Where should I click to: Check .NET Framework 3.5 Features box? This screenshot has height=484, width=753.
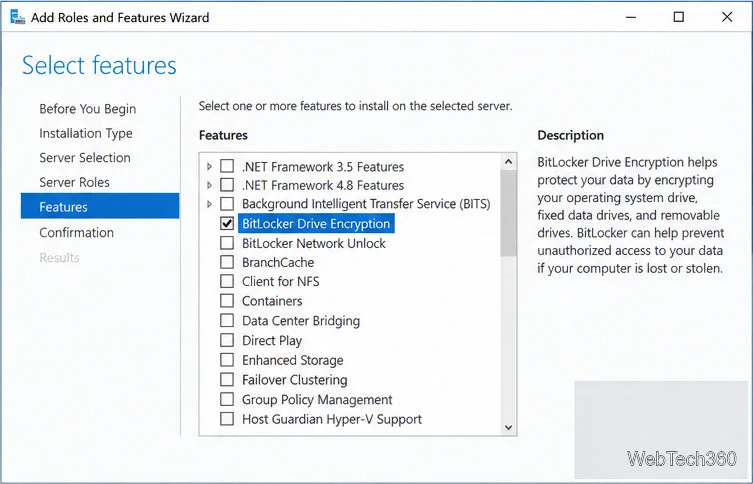(x=227, y=166)
